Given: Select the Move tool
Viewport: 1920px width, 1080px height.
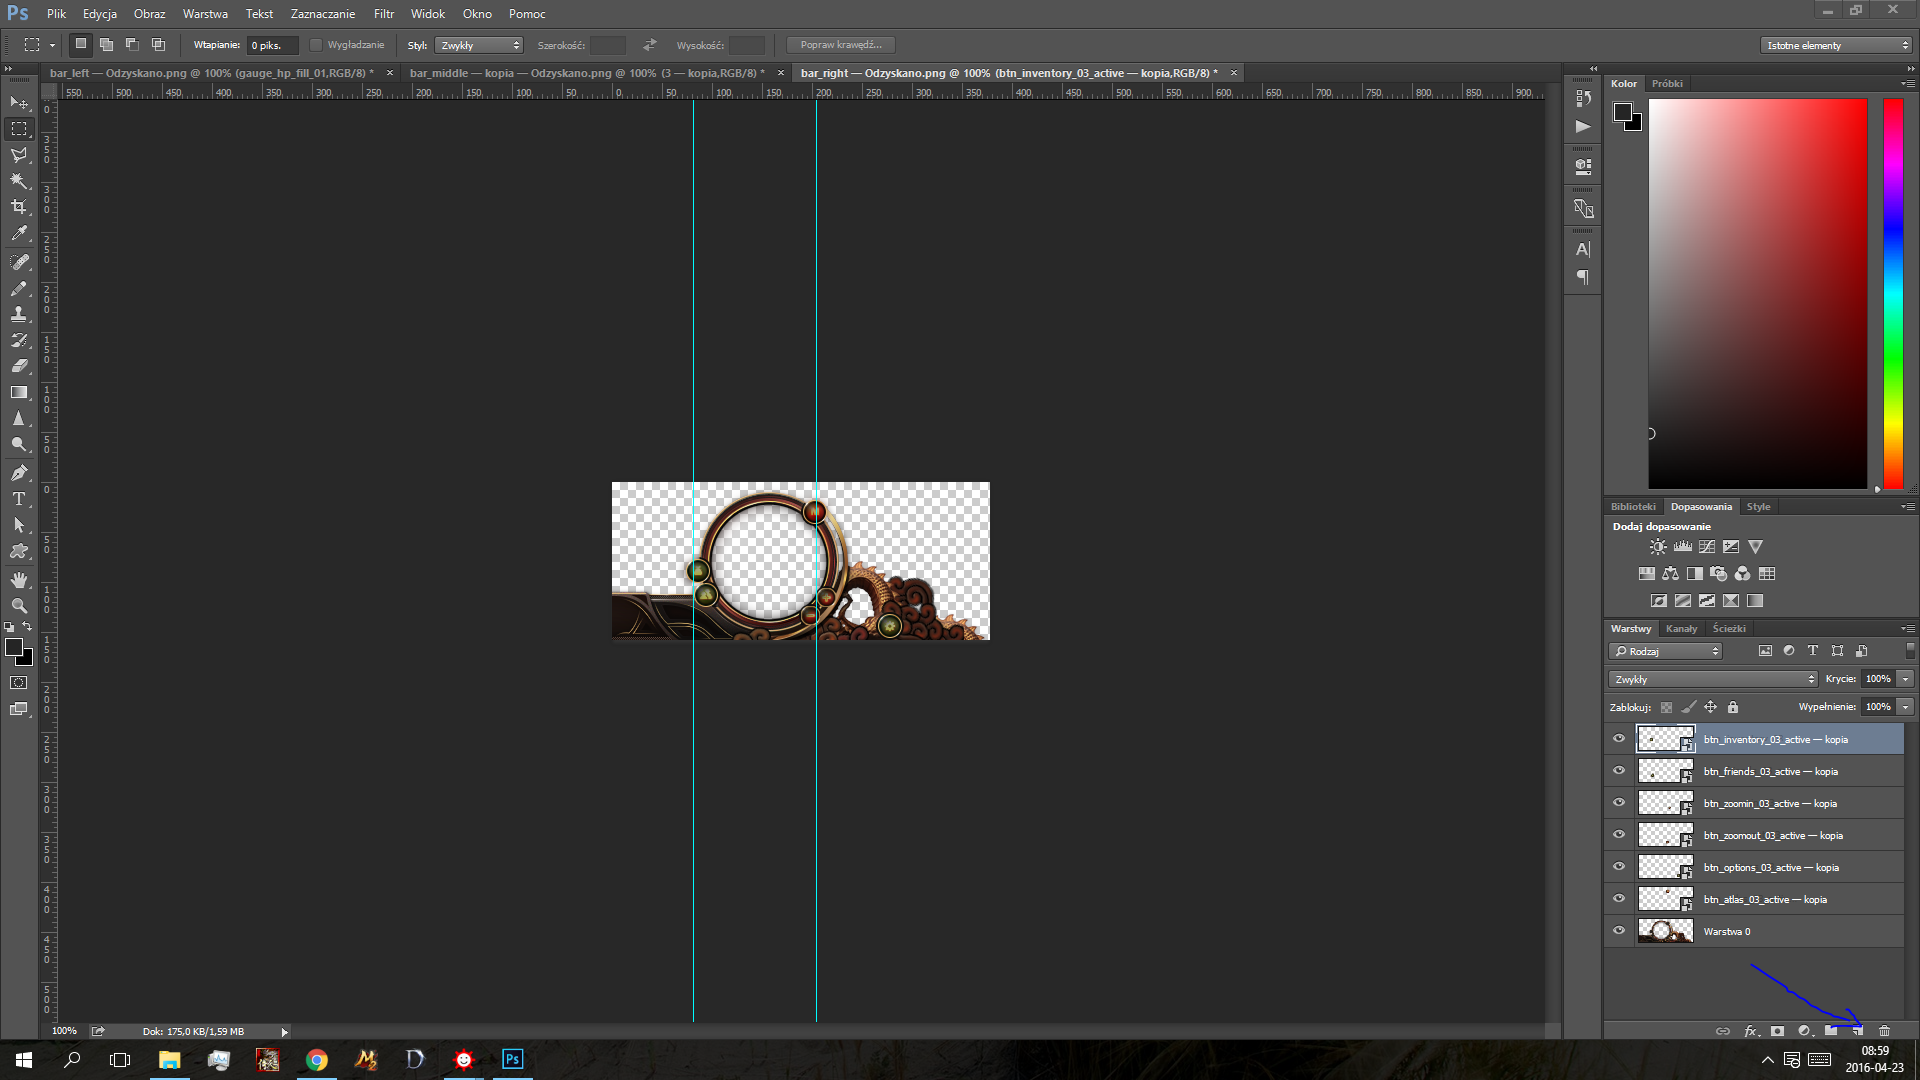Looking at the screenshot, I should pos(19,103).
